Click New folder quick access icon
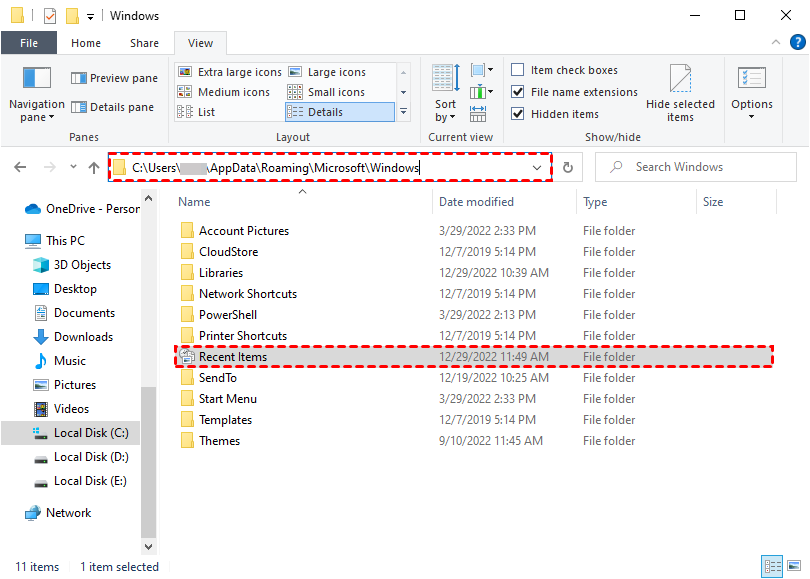 pos(72,16)
